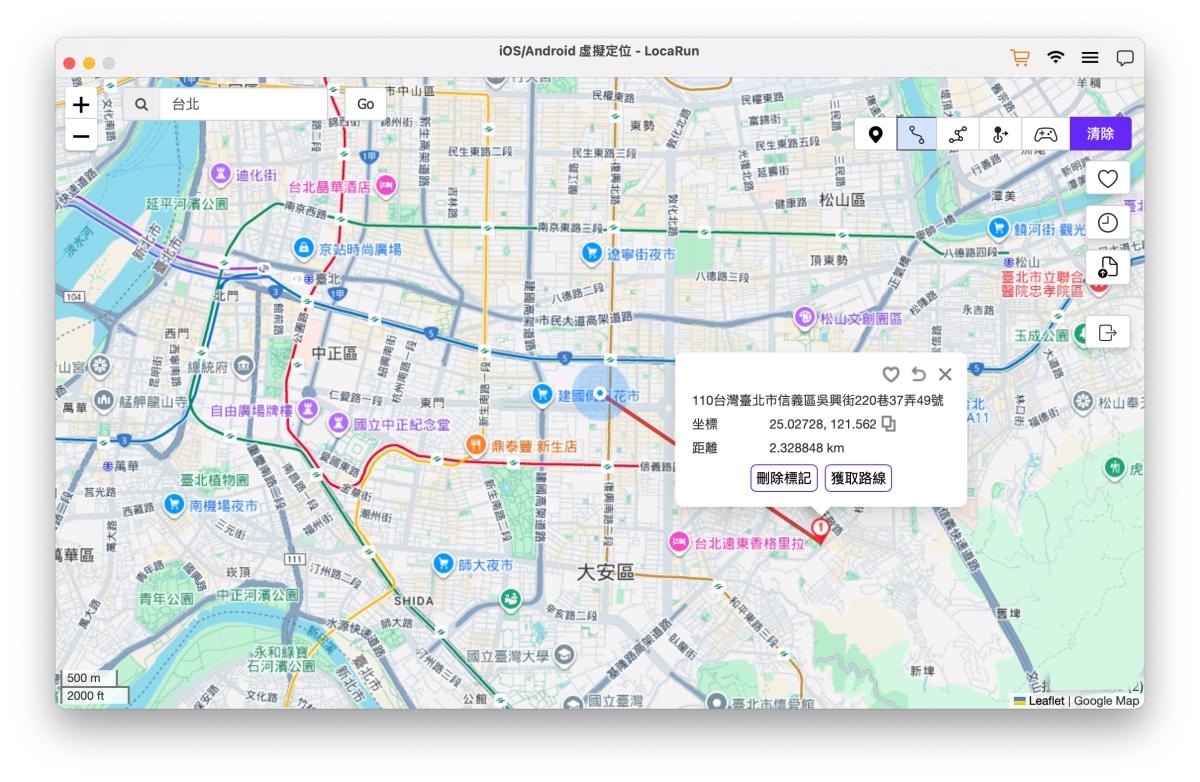The width and height of the screenshot is (1200, 782).
Task: Select the two-spot route mode
Action: [917, 133]
